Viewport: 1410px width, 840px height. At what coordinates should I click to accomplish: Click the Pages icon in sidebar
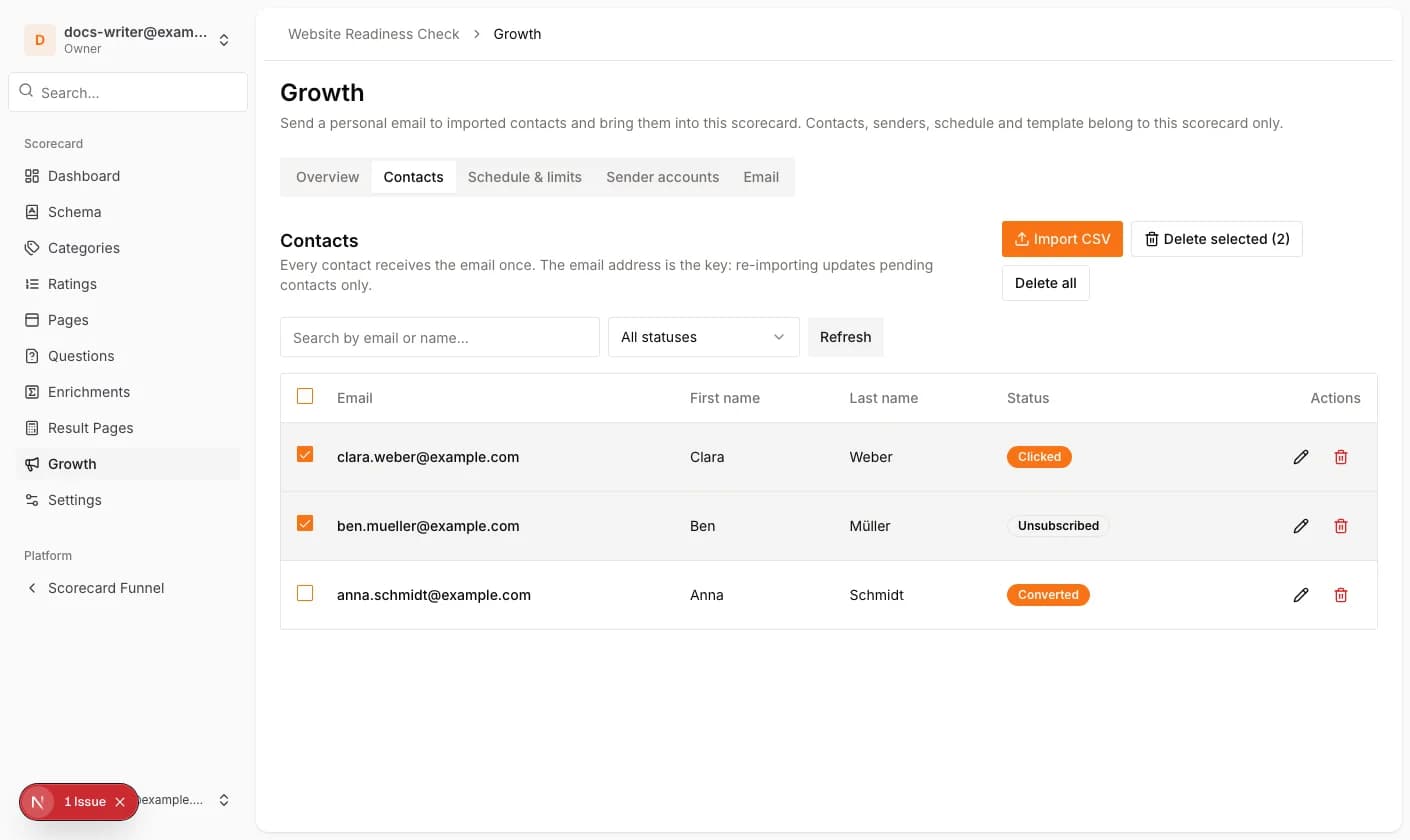(x=32, y=320)
